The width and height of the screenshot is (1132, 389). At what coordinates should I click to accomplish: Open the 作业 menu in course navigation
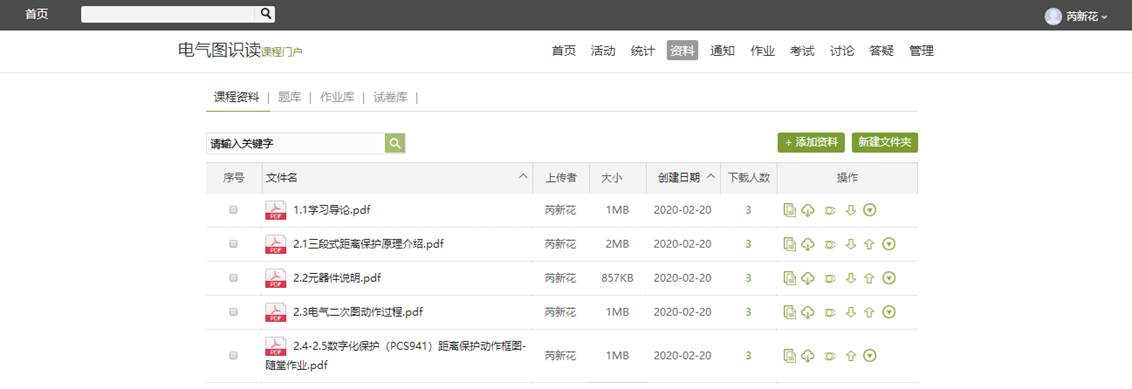pyautogui.click(x=762, y=51)
